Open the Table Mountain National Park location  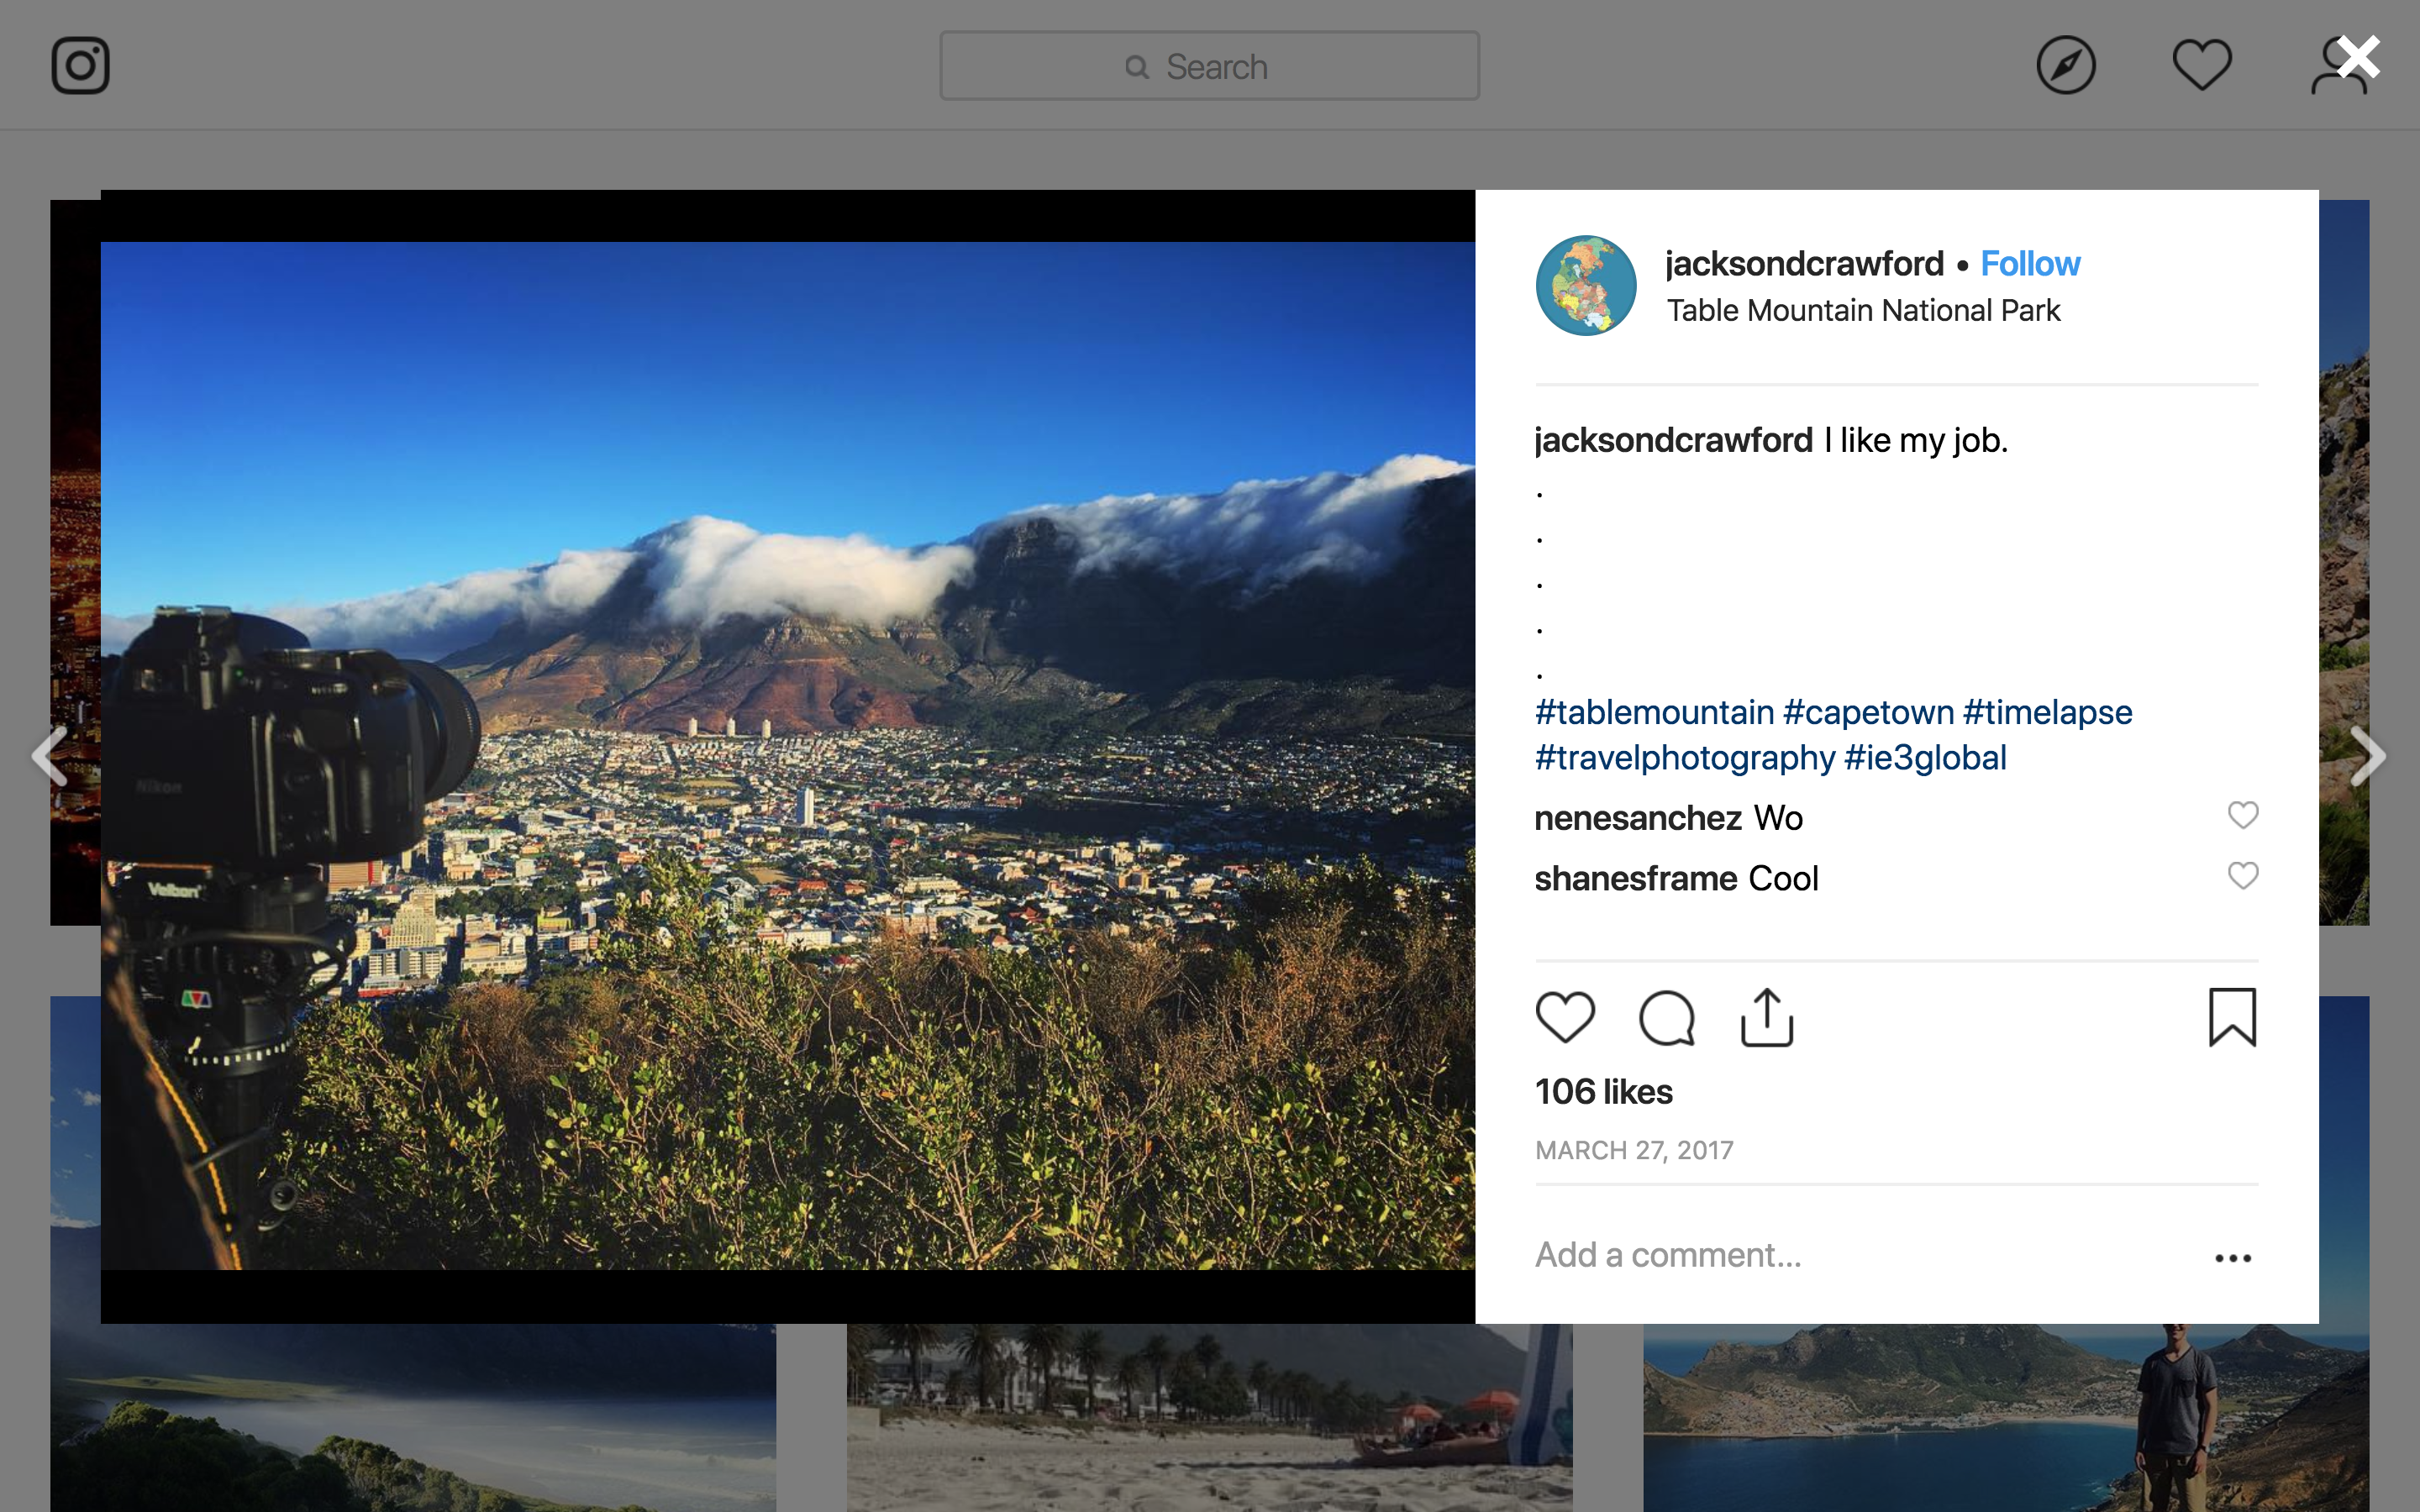pos(1863,311)
